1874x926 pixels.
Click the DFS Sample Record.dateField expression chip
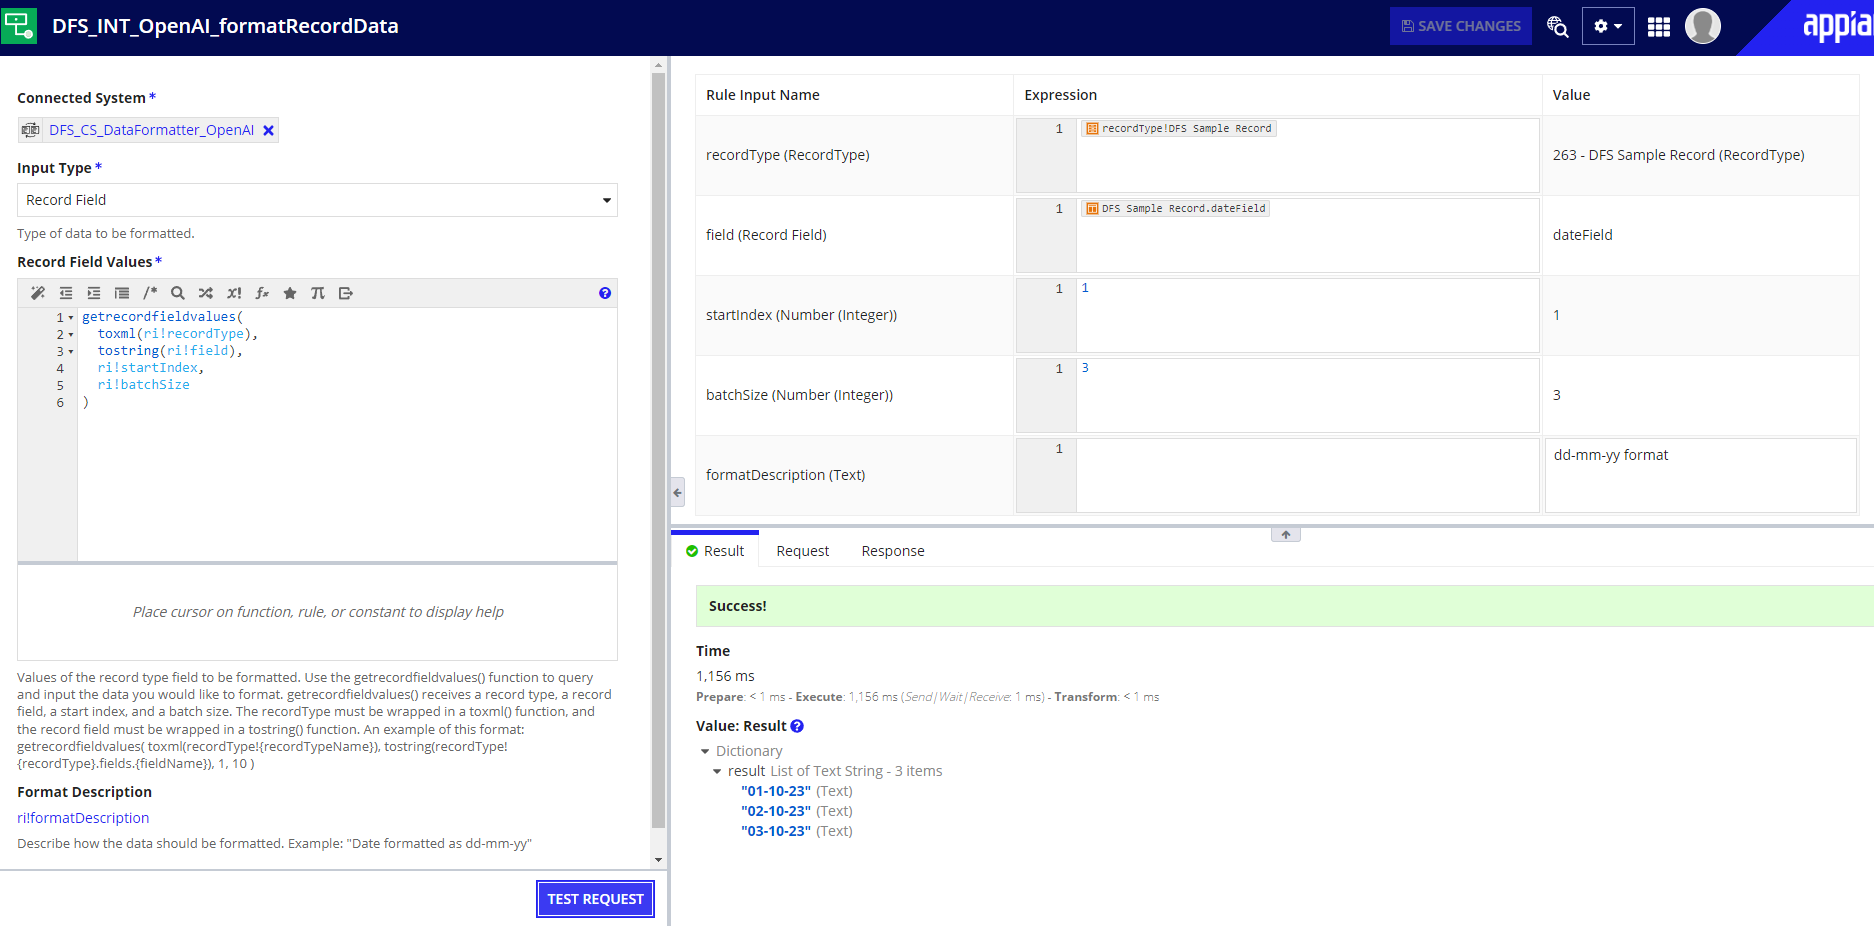[x=1176, y=208]
